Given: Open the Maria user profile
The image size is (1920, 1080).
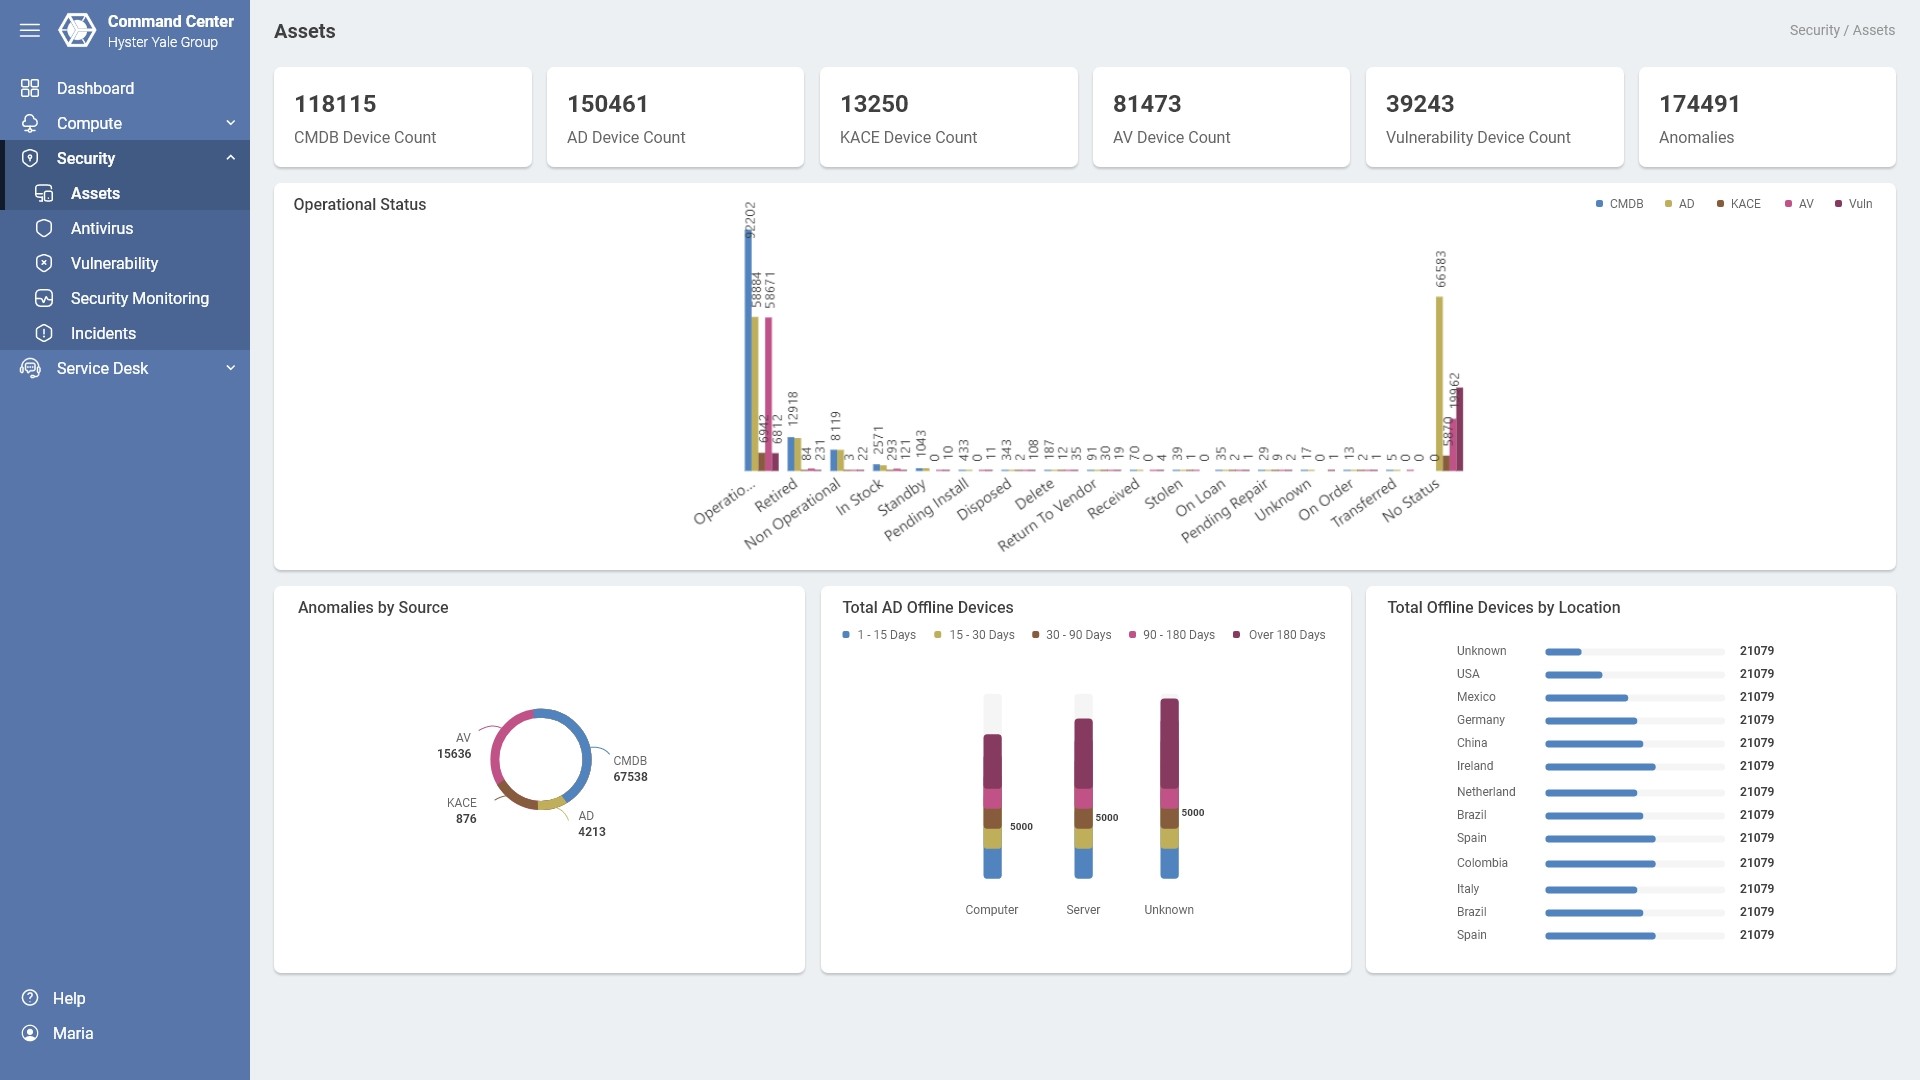Looking at the screenshot, I should pyautogui.click(x=72, y=1033).
